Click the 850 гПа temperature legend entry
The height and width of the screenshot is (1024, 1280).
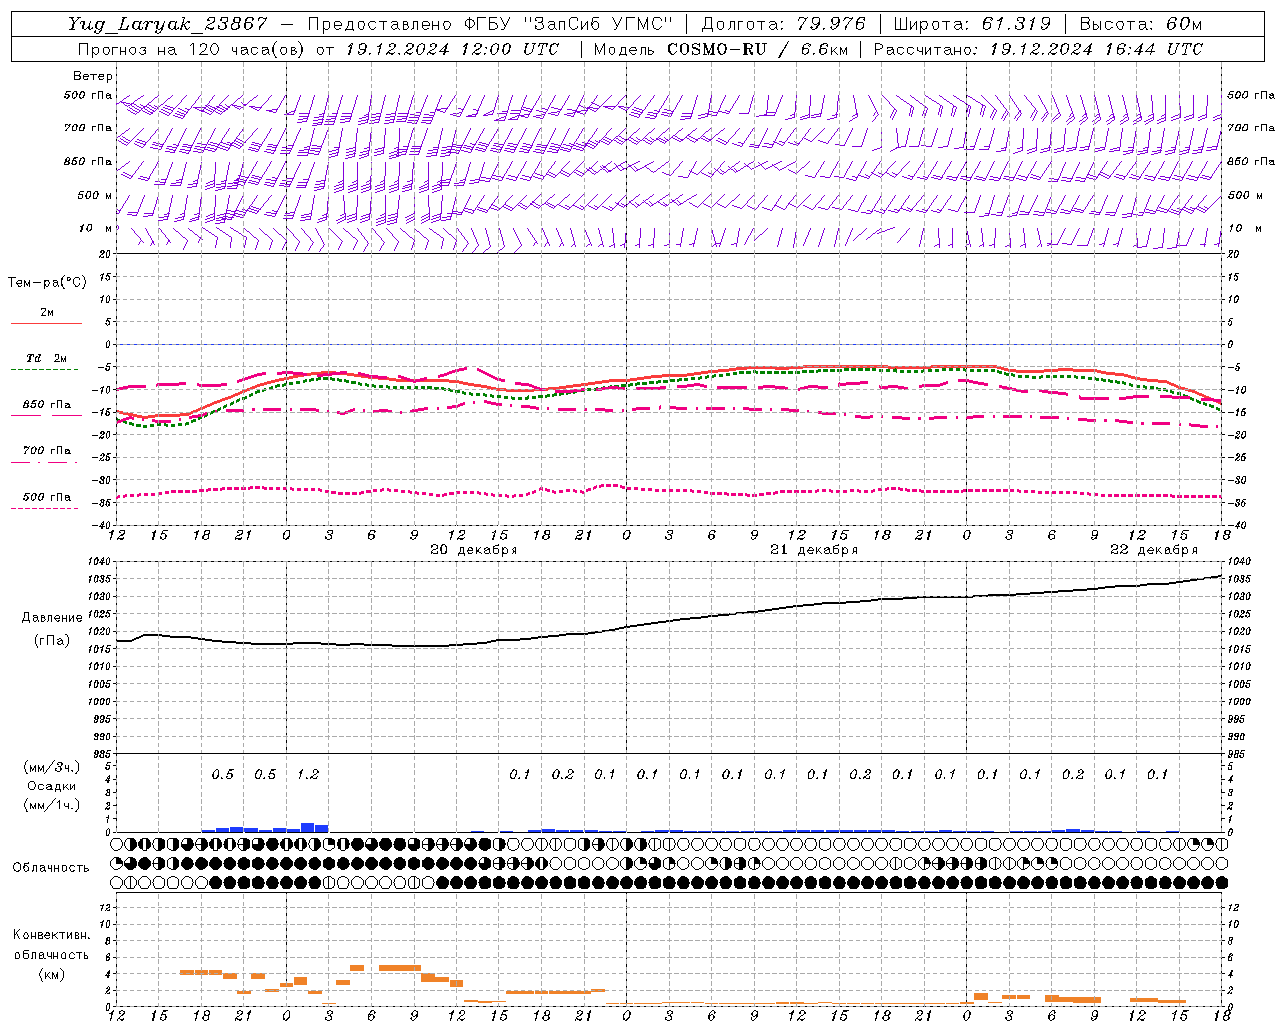tap(47, 405)
